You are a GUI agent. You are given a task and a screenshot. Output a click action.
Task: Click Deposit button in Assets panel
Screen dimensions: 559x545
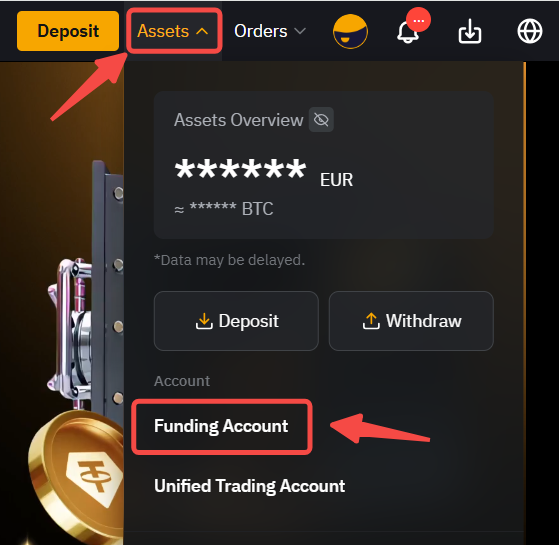click(236, 321)
